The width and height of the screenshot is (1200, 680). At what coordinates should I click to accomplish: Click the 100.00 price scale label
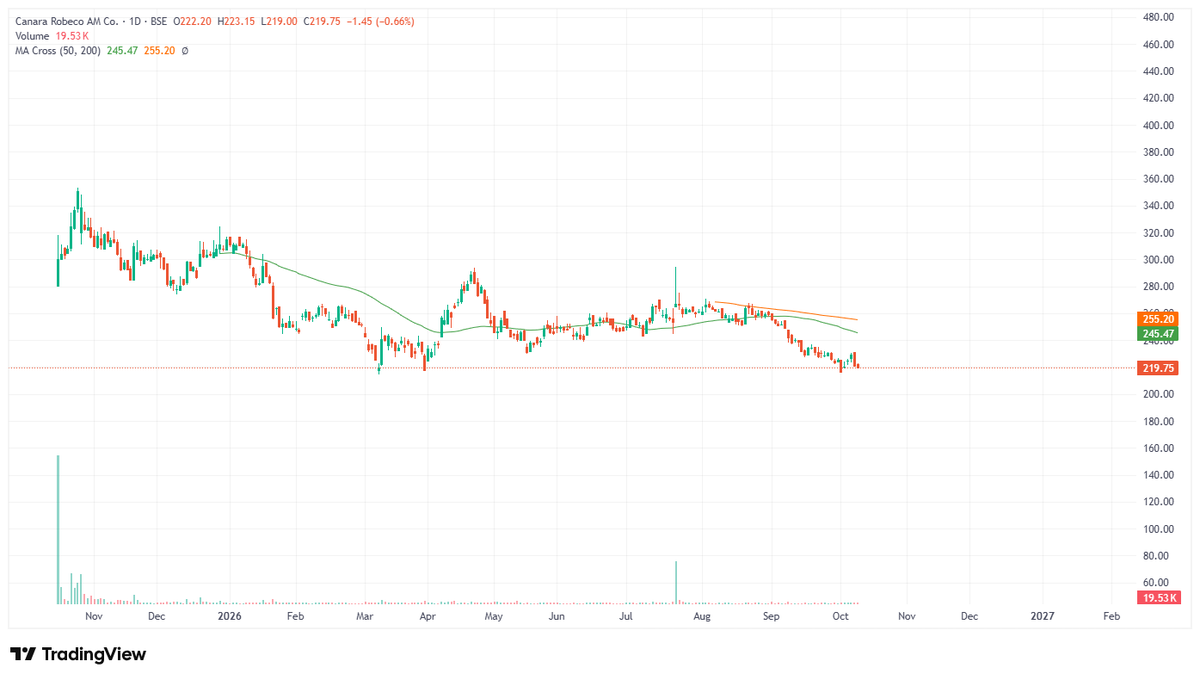tap(1158, 529)
